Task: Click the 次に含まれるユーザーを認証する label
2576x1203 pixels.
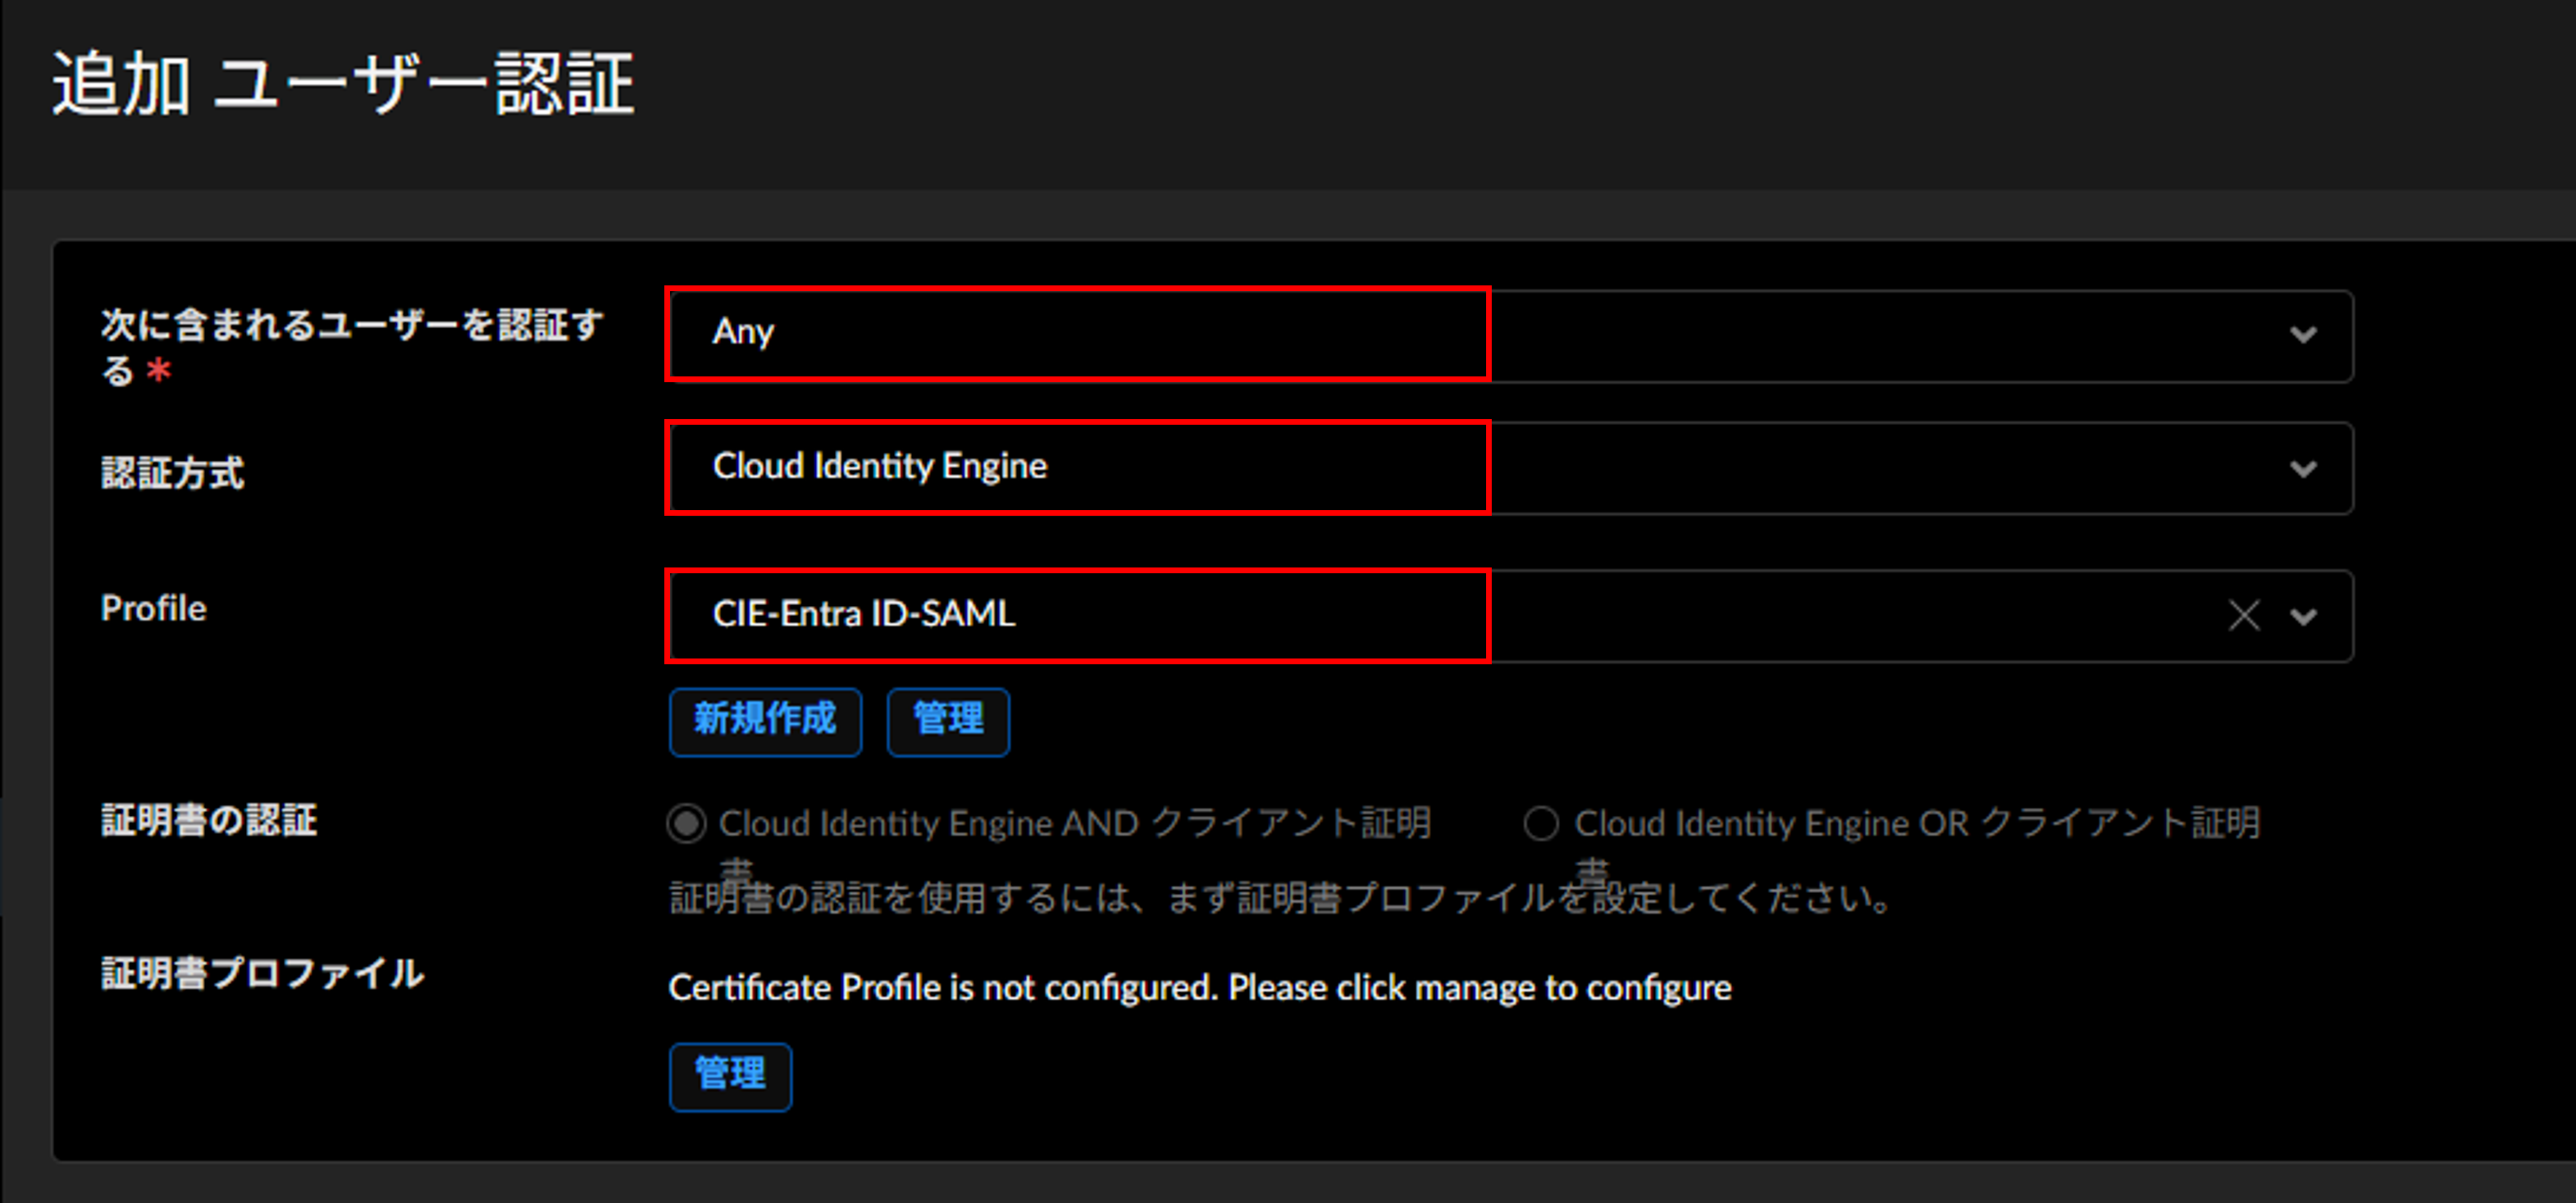Action: (352, 347)
